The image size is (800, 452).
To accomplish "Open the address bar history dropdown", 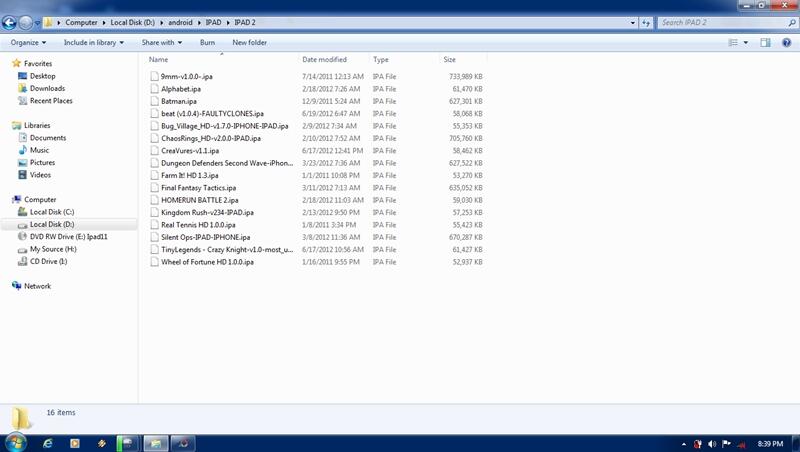I will point(633,22).
